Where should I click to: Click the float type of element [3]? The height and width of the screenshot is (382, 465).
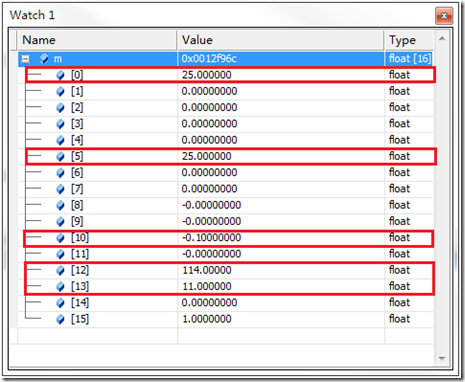(x=399, y=124)
